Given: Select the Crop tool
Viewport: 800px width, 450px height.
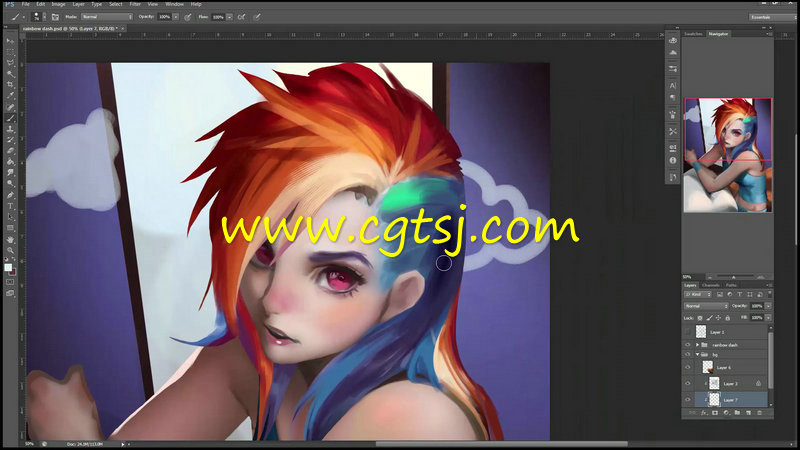Looking at the screenshot, I should coord(10,85).
